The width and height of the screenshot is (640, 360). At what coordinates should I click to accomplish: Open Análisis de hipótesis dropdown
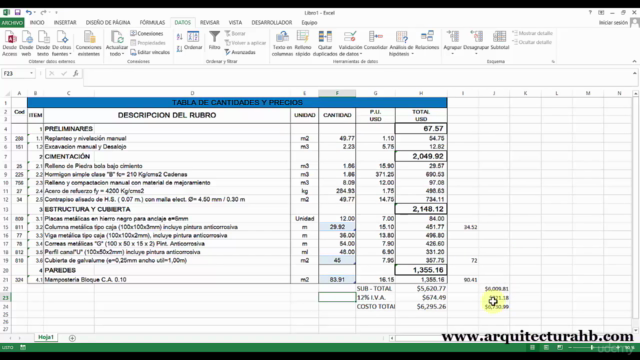pos(401,43)
